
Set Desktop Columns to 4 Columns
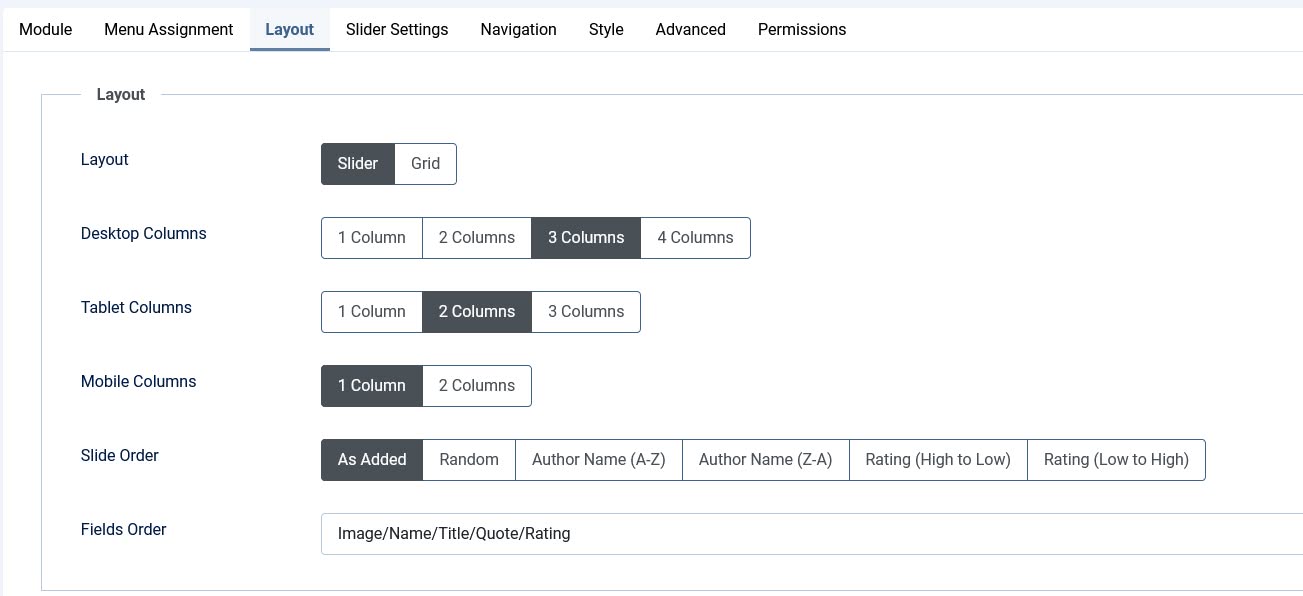[695, 238]
